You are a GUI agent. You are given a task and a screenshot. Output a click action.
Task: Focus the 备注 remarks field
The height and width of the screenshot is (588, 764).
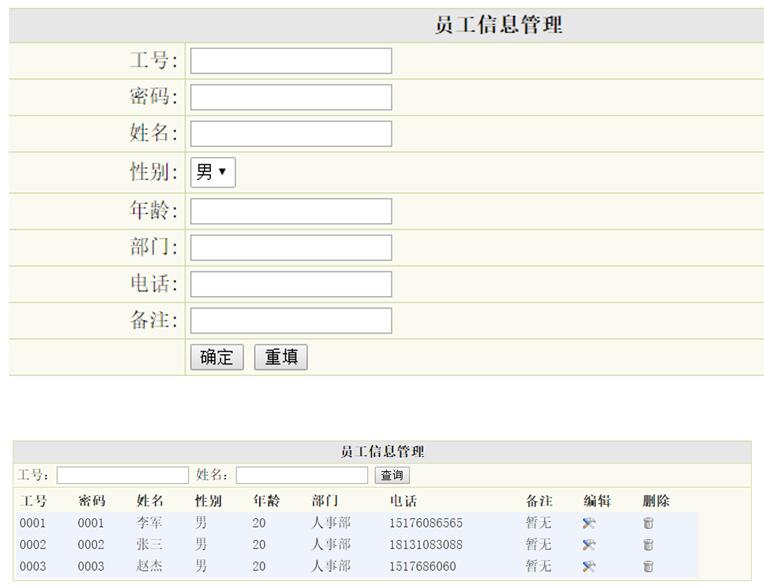pyautogui.click(x=291, y=321)
